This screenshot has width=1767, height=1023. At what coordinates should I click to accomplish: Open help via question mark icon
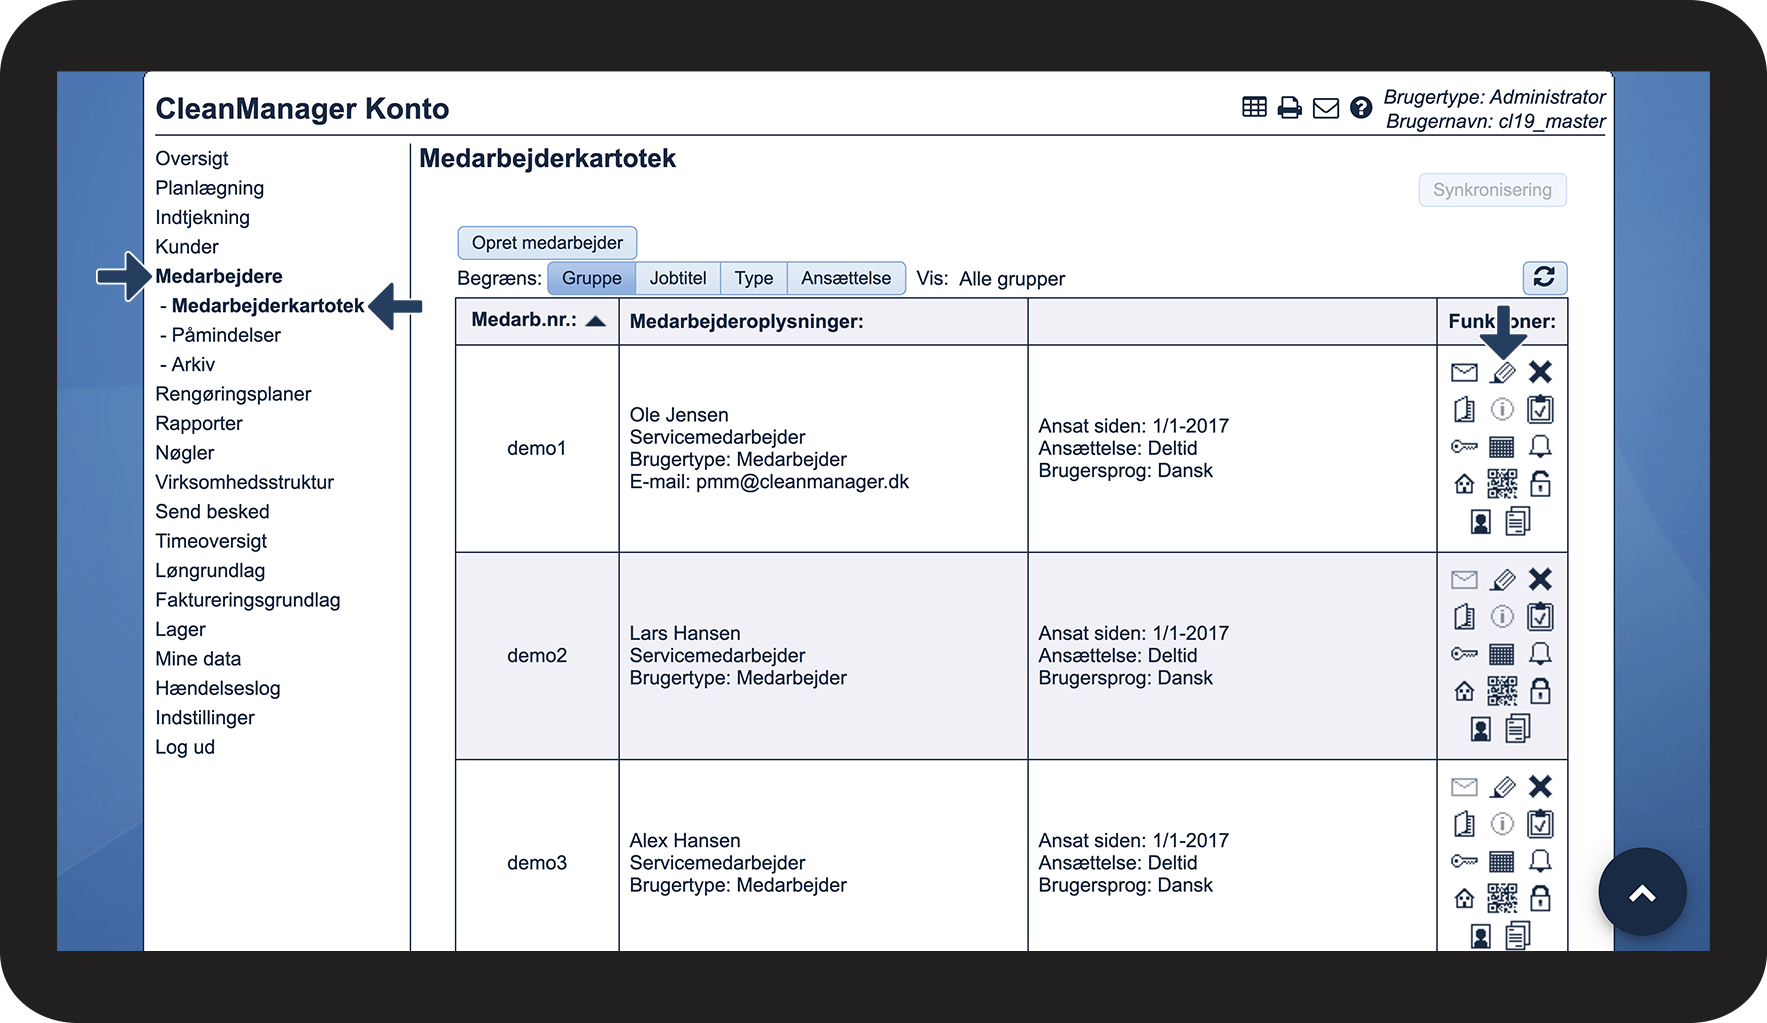pyautogui.click(x=1361, y=107)
